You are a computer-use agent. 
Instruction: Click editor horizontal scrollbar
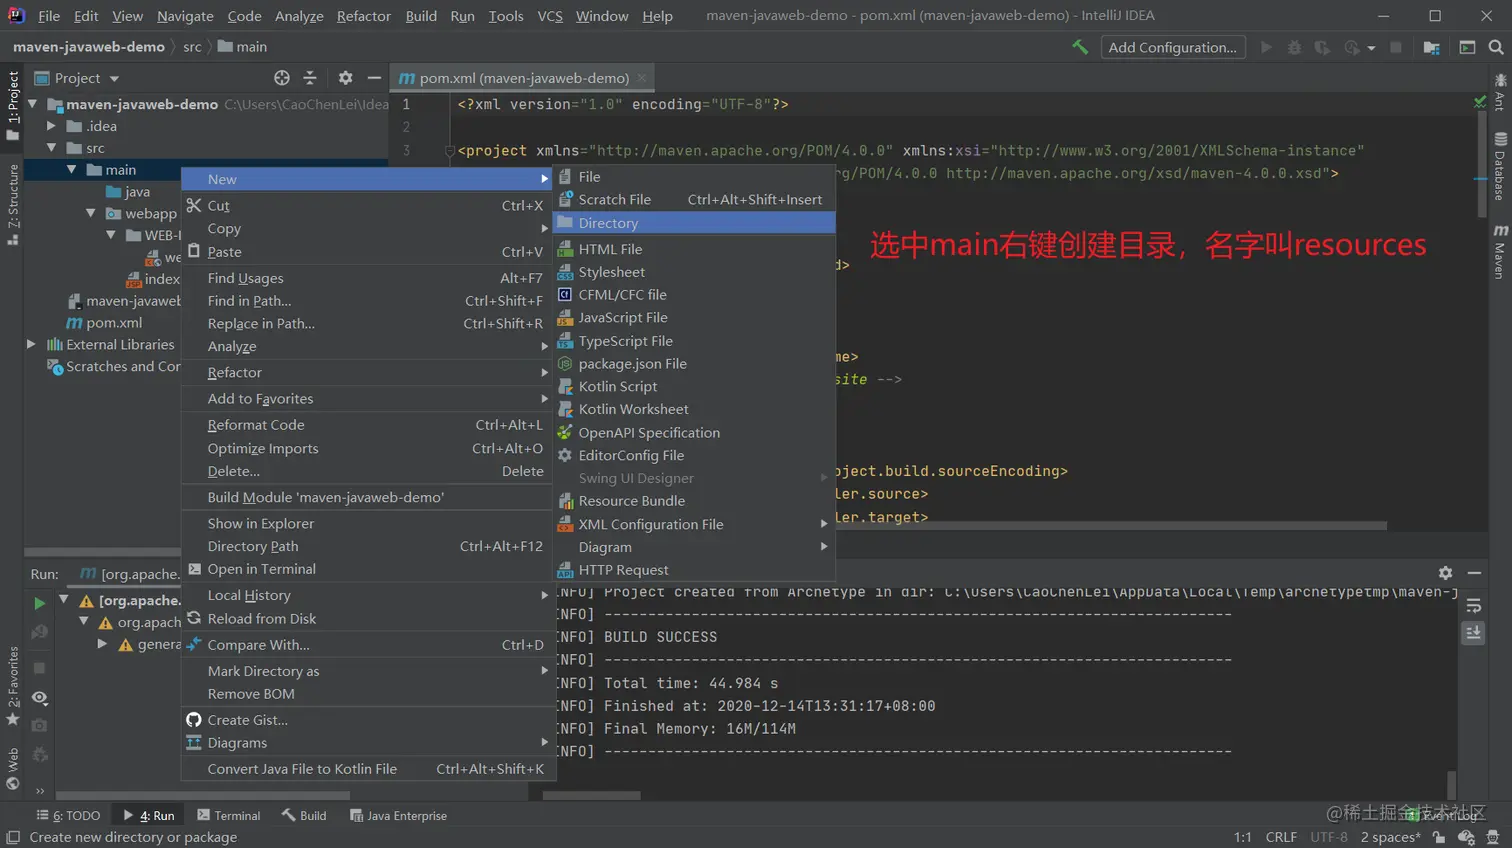[1110, 525]
